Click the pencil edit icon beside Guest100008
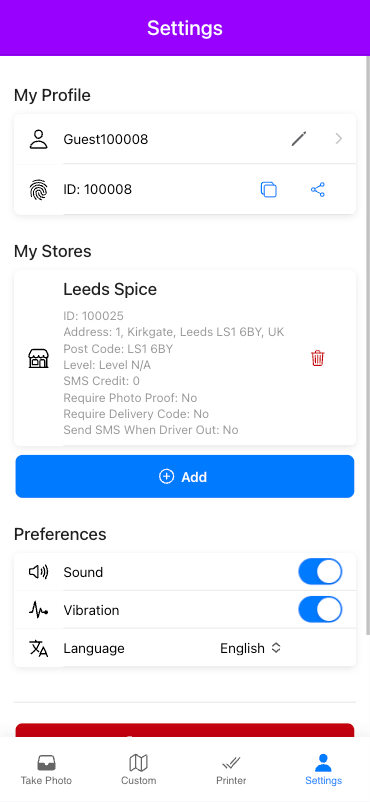Screen dimensions: 370x802 [299, 139]
